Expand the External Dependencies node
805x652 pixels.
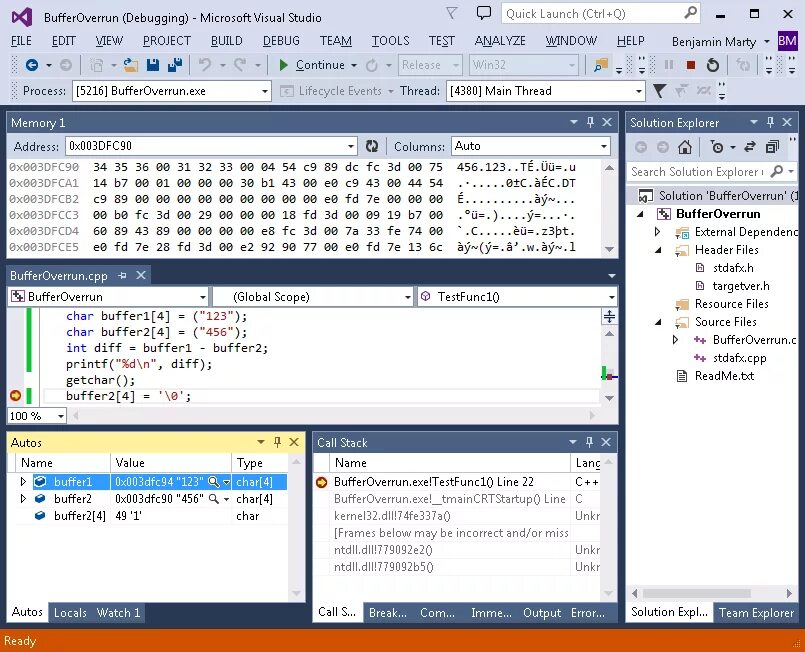pyautogui.click(x=658, y=232)
